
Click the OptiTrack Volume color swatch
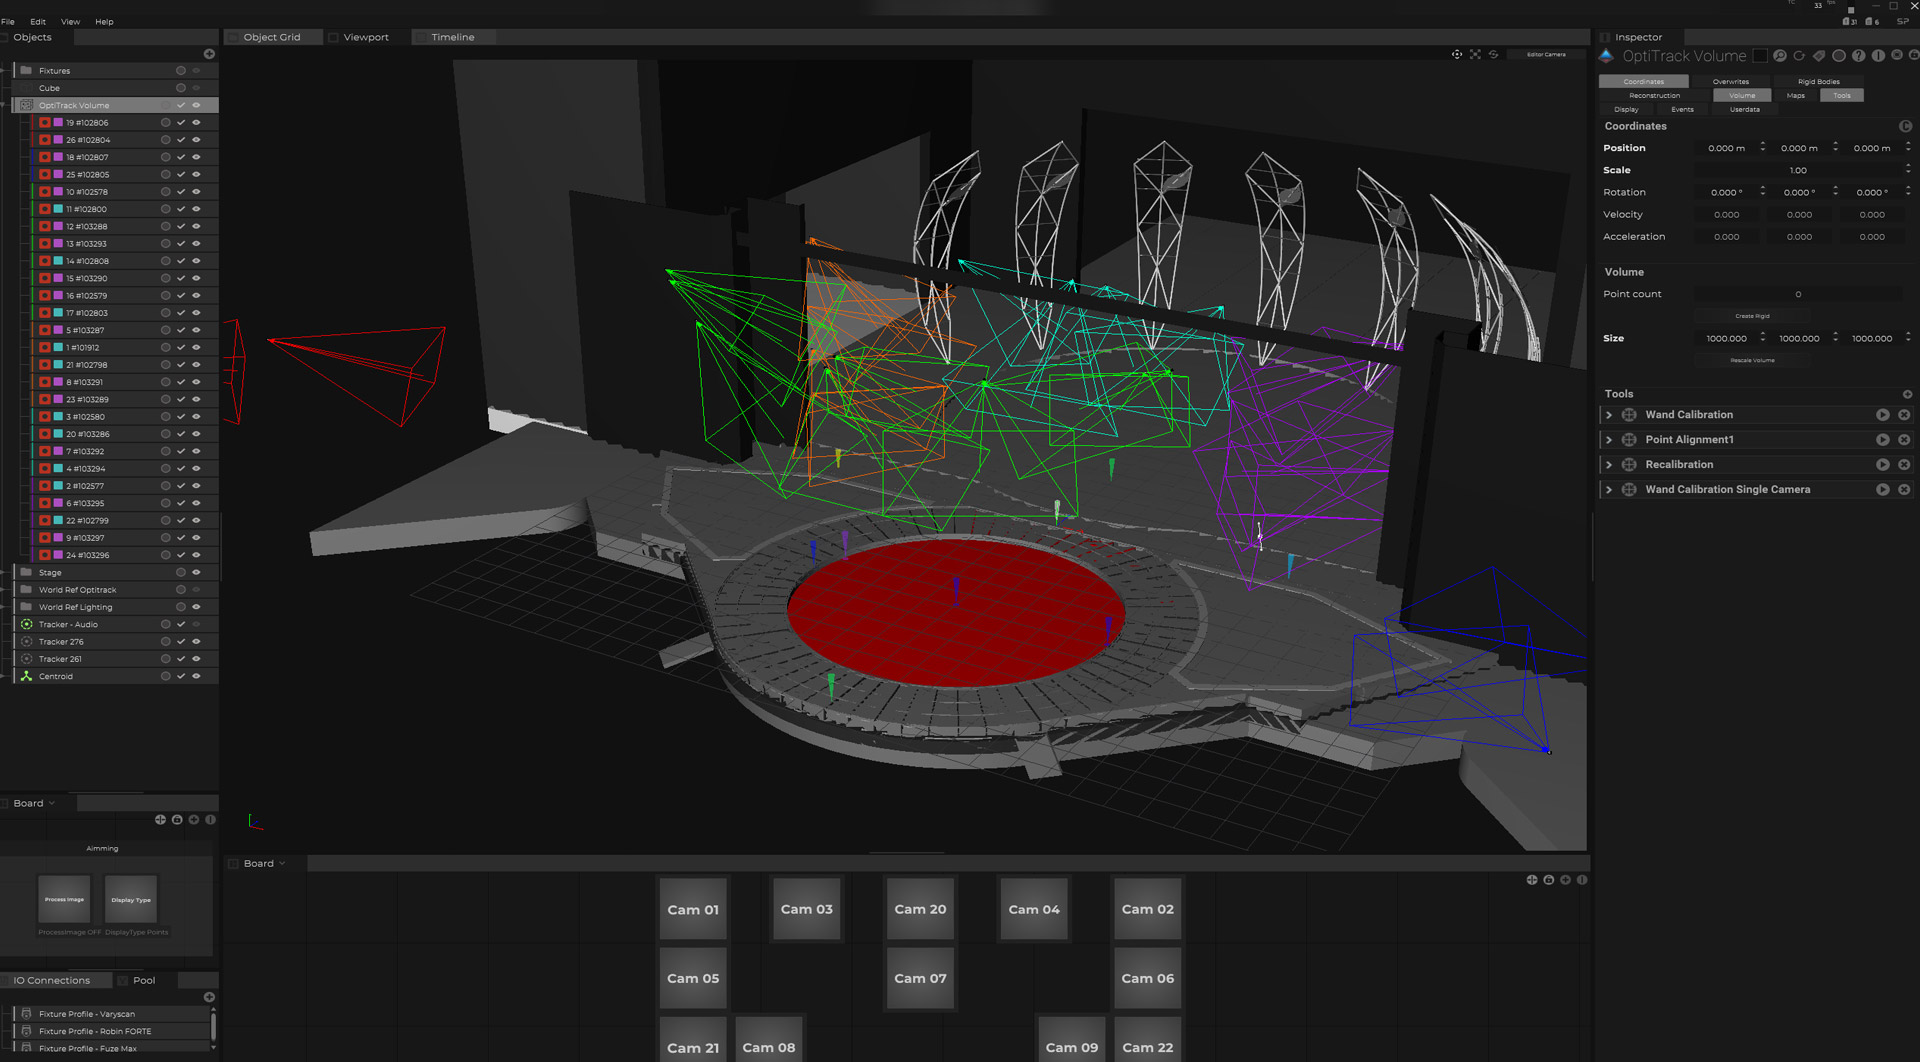point(1760,56)
